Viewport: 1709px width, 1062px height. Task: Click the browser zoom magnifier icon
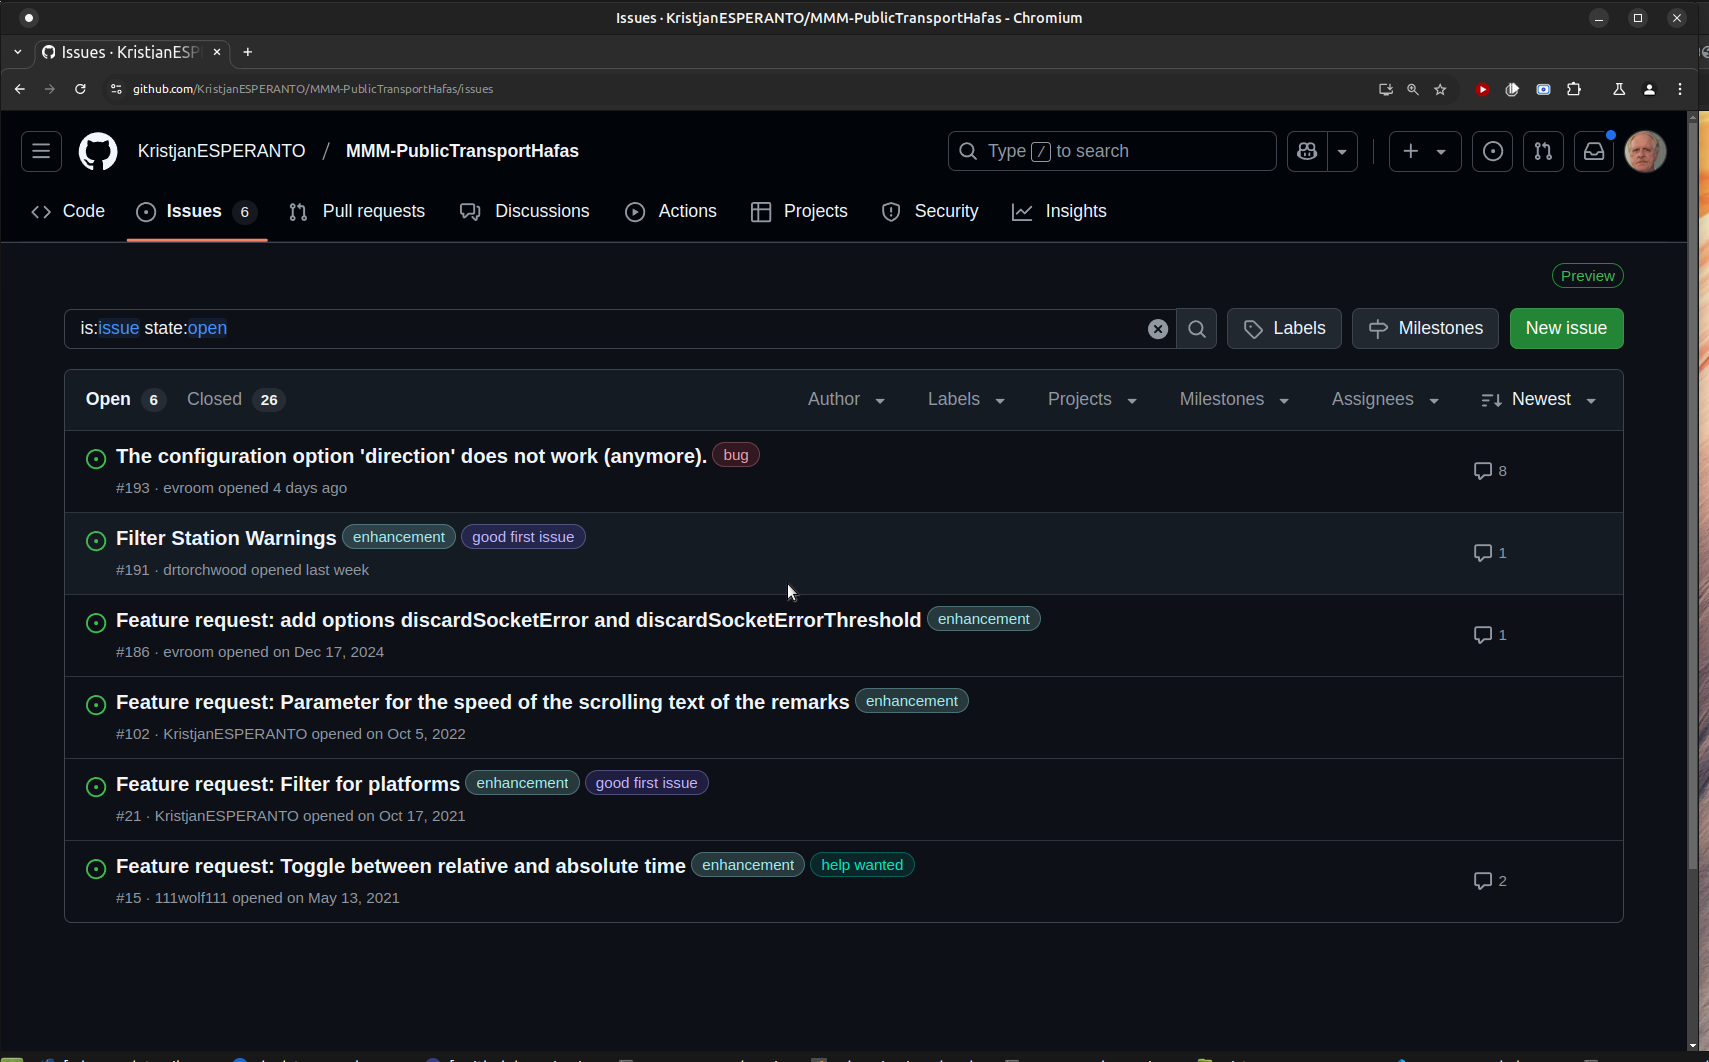click(1413, 89)
